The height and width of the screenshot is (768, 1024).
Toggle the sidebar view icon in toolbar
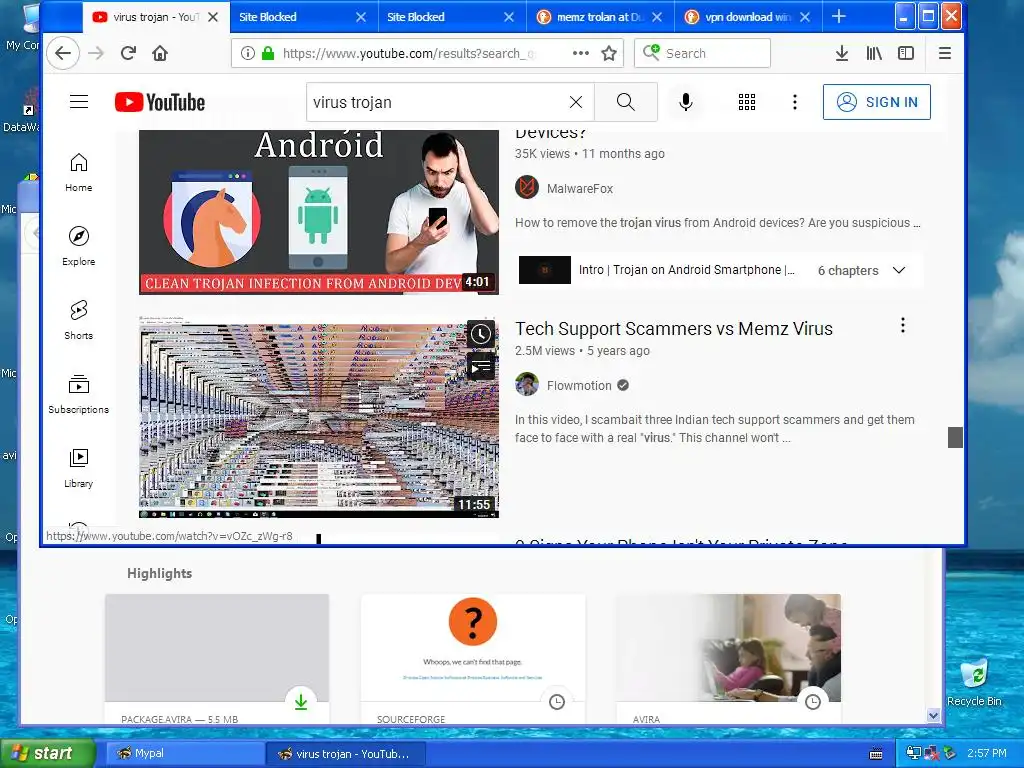click(x=906, y=54)
